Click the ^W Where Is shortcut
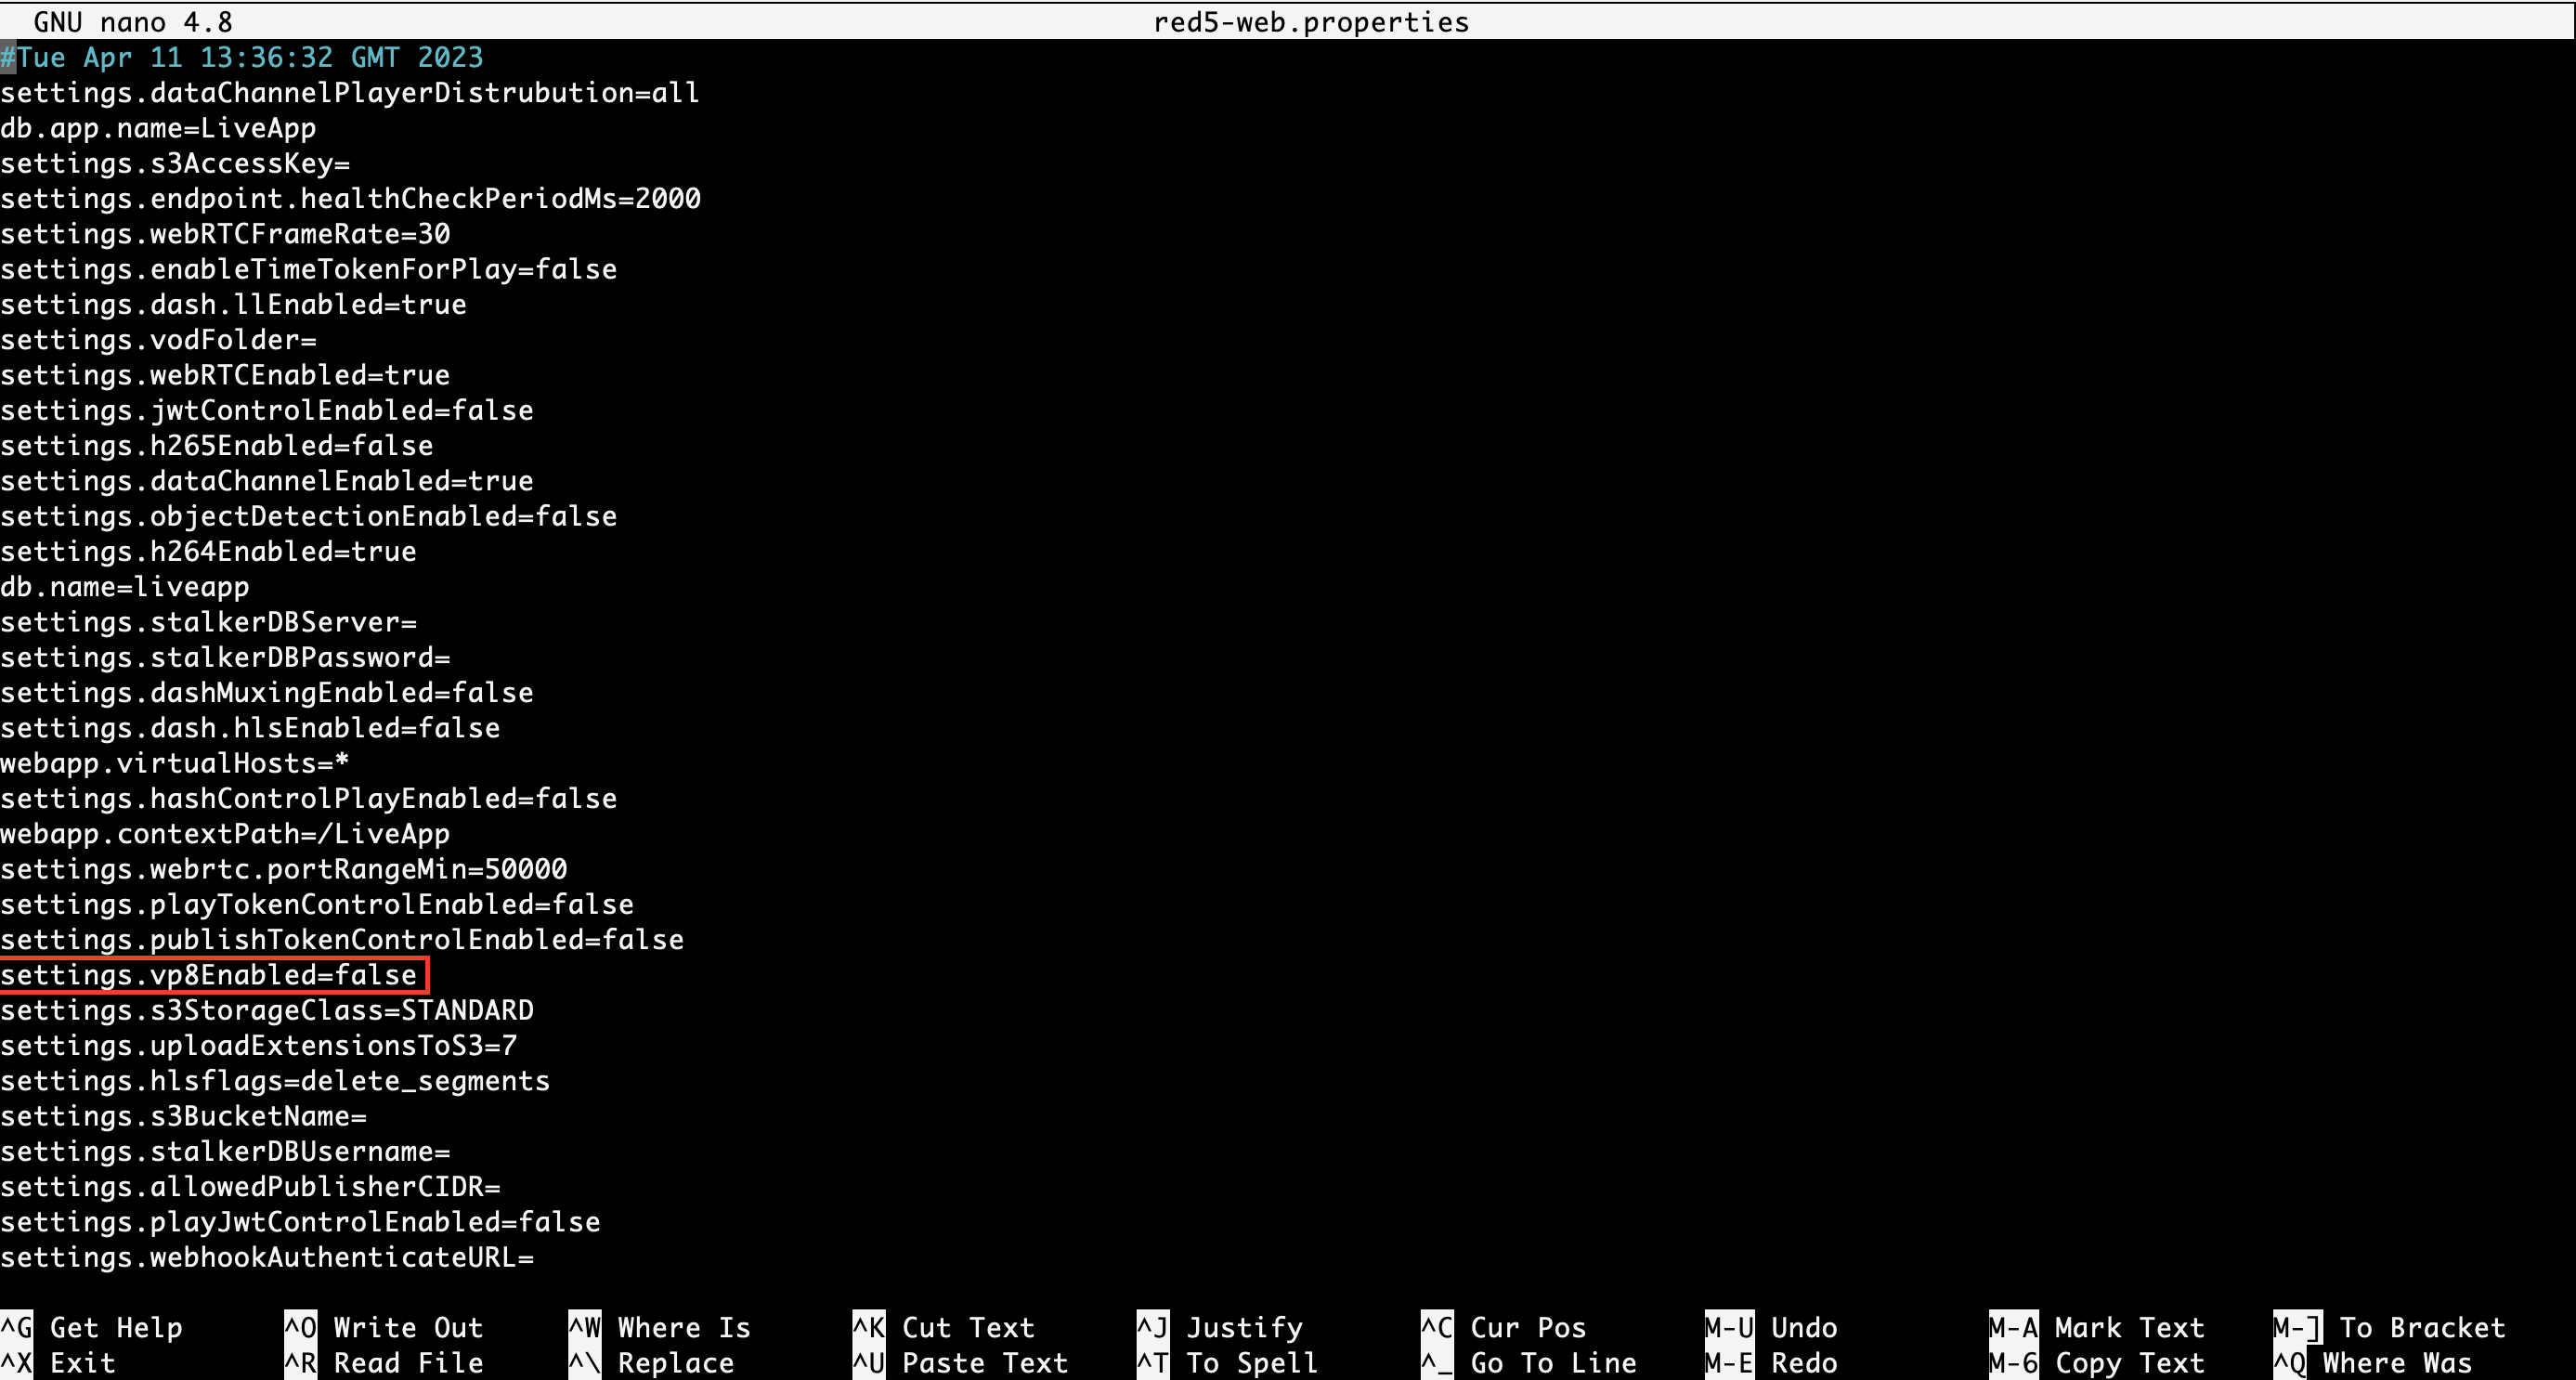Image resolution: width=2576 pixels, height=1380 pixels. [660, 1328]
